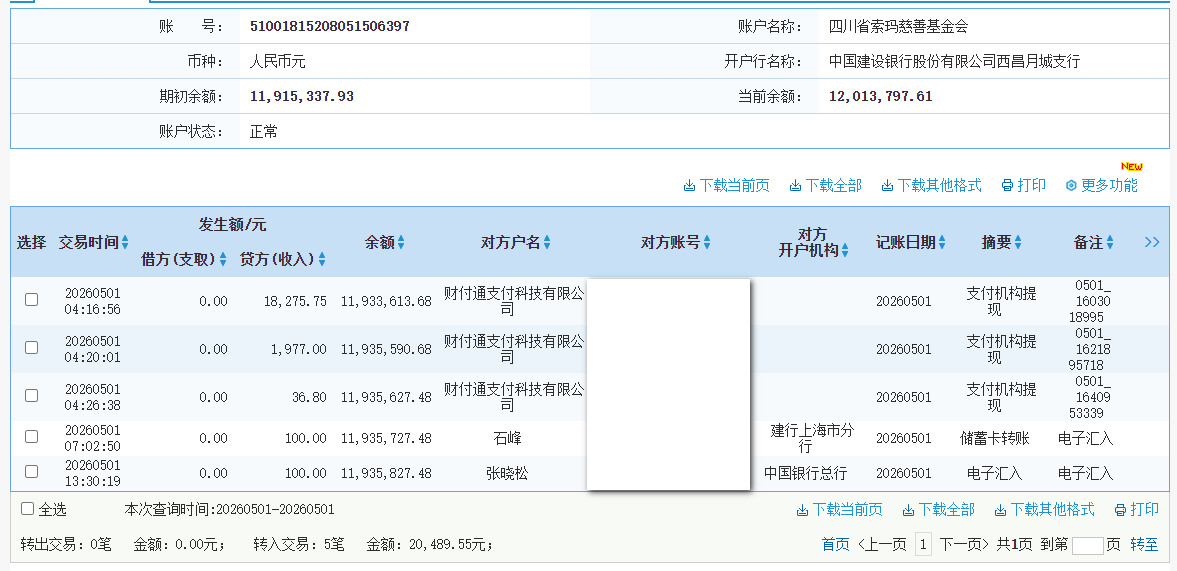1177x571 pixels.
Task: Click credit amount 36.80
Action: pyautogui.click(x=309, y=397)
